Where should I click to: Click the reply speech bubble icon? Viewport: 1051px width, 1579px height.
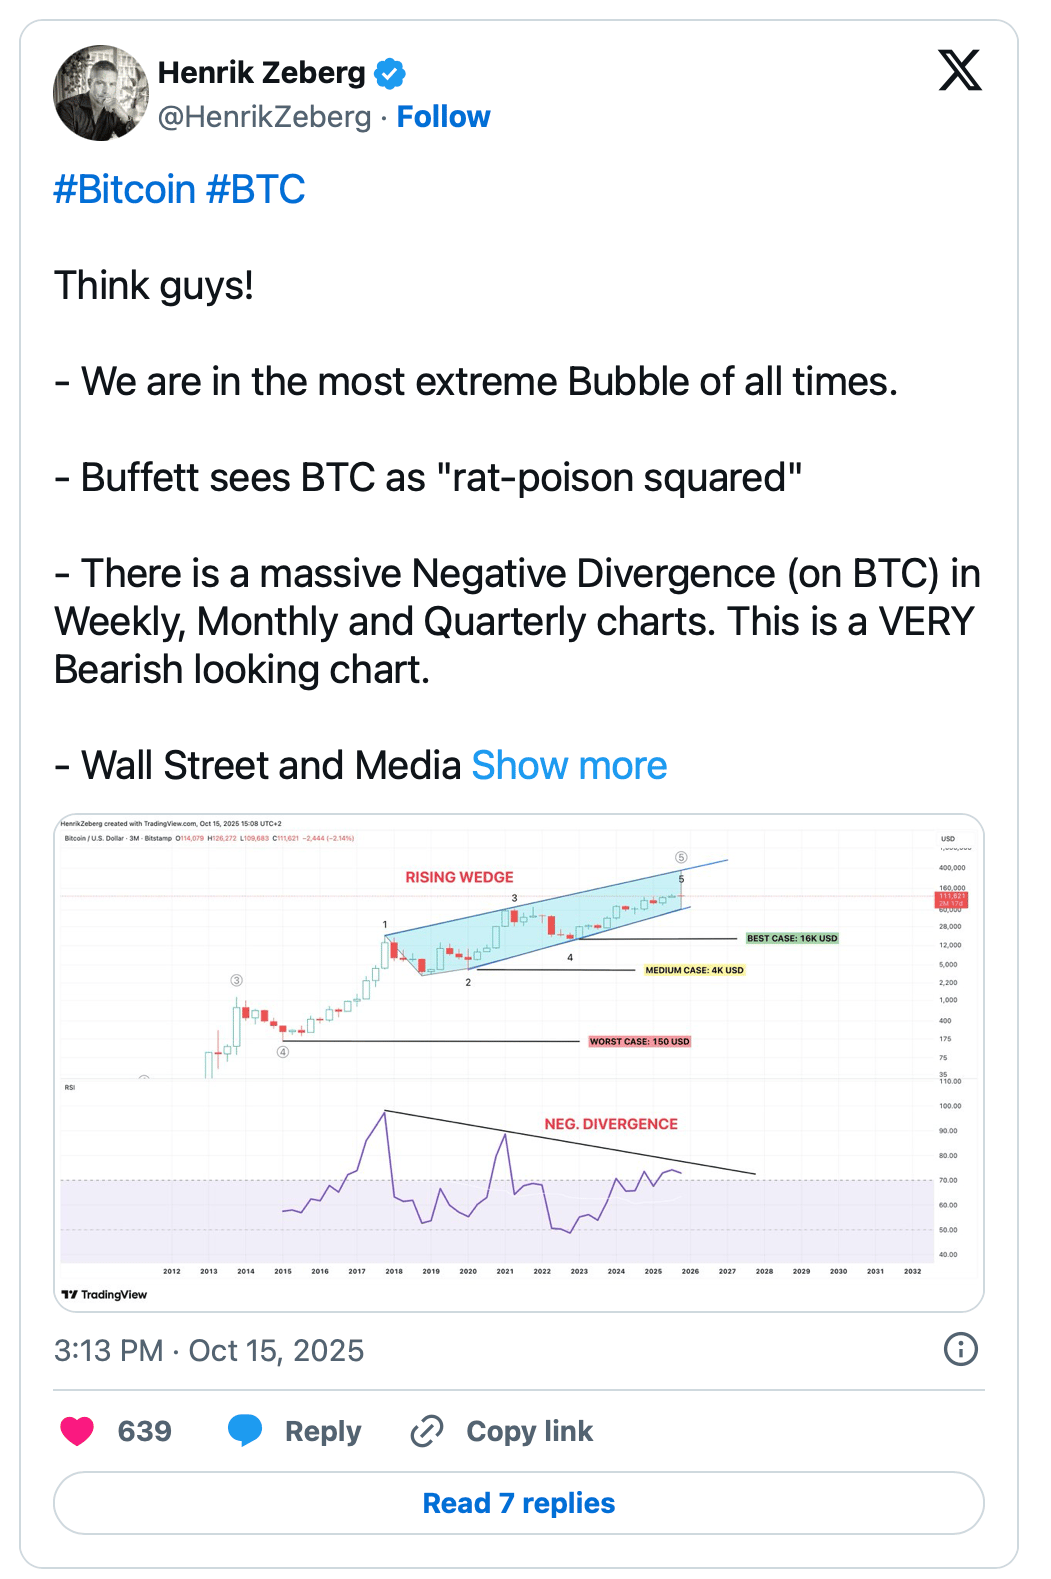pyautogui.click(x=245, y=1431)
